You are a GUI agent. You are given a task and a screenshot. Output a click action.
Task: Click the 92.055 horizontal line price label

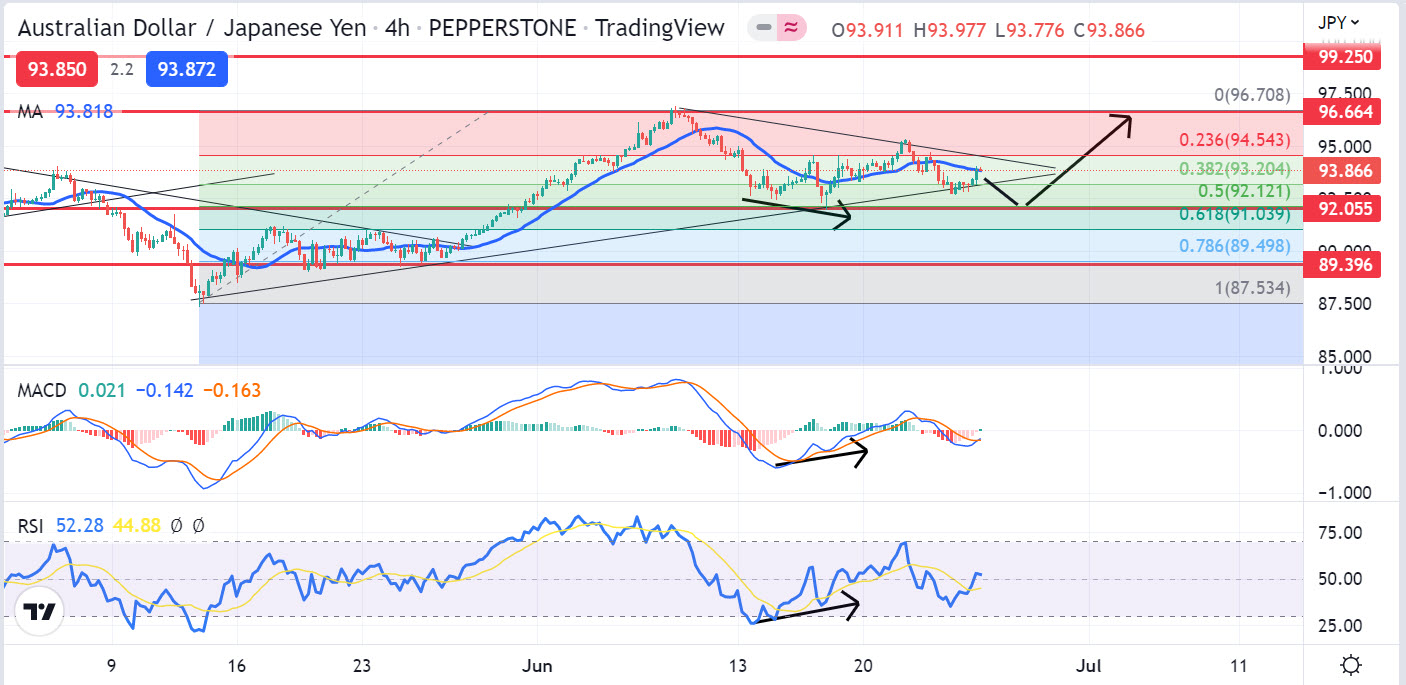1343,208
